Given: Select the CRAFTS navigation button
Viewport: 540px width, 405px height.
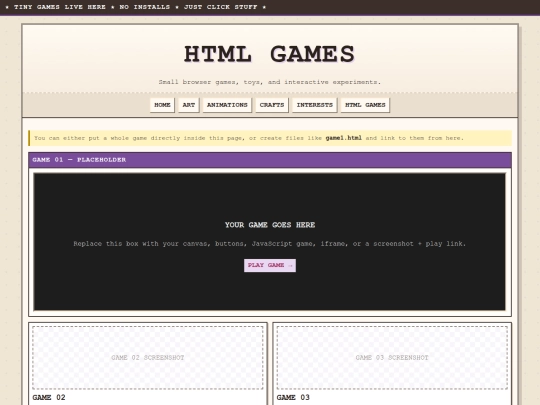Looking at the screenshot, I should point(272,105).
